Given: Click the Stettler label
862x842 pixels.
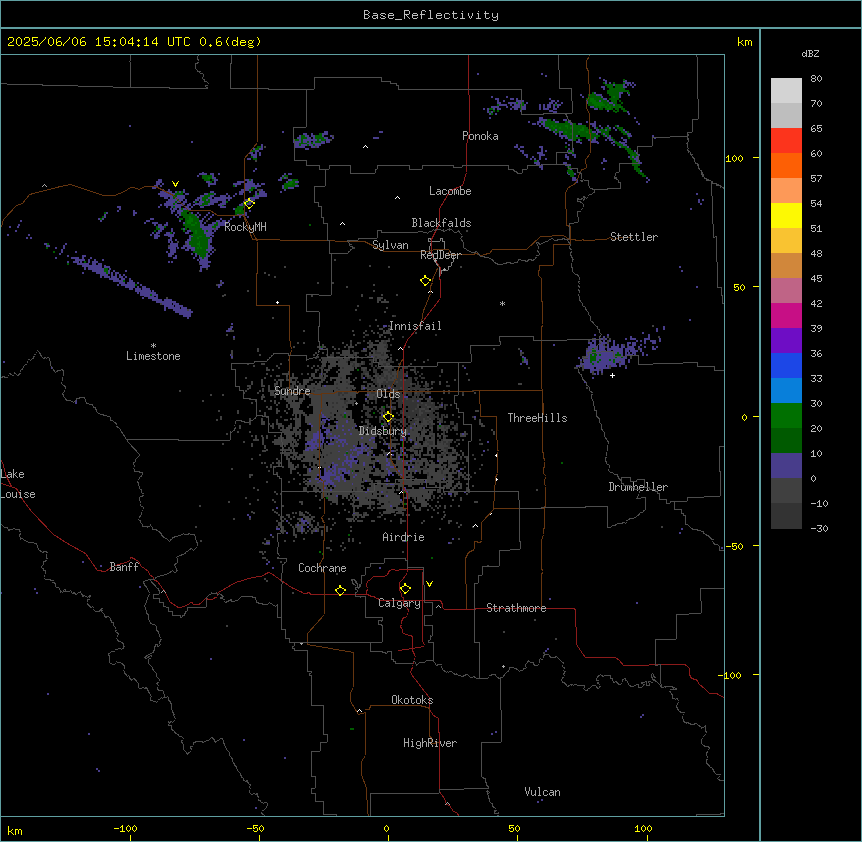Looking at the screenshot, I should coord(634,237).
